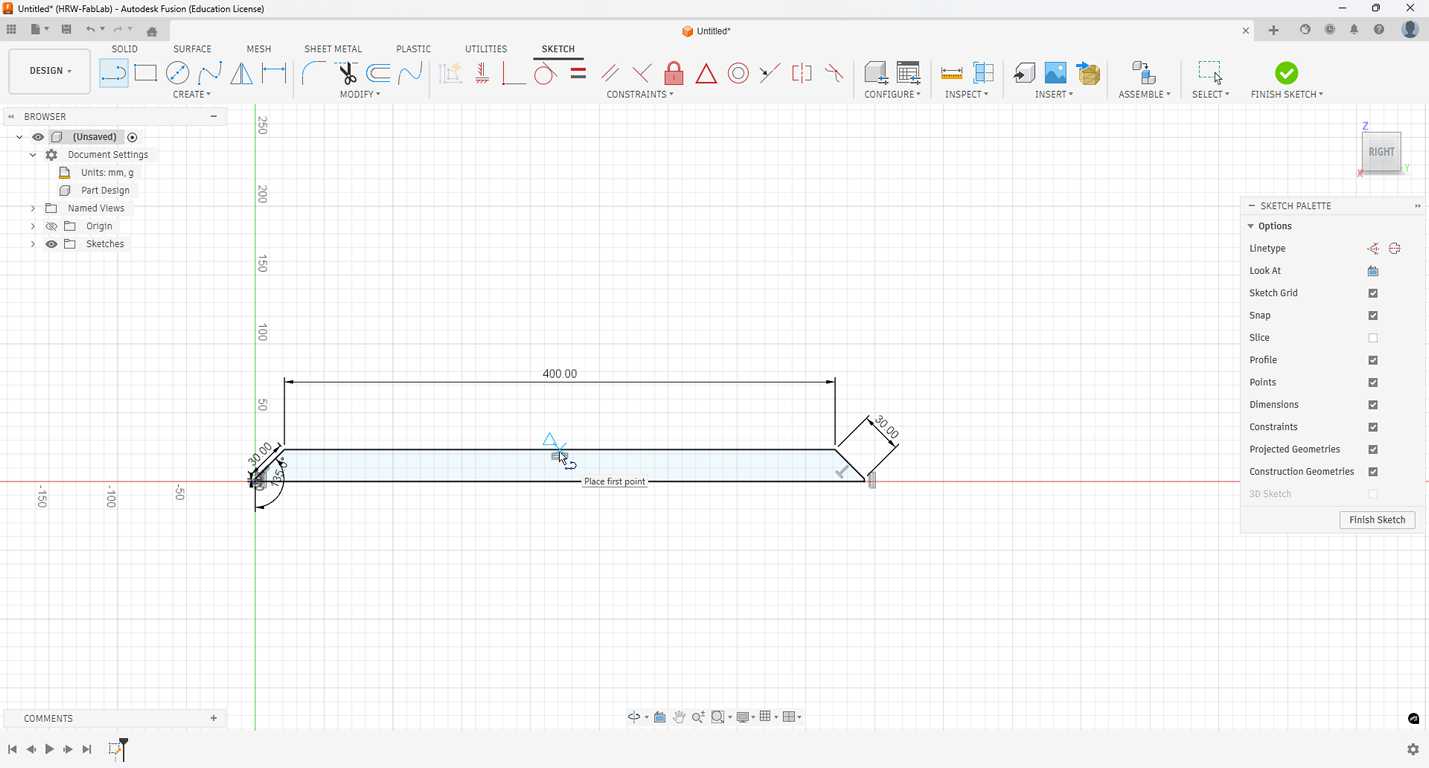Open the Window Select tool
Viewport: 1429px width, 768px height.
pos(1210,73)
